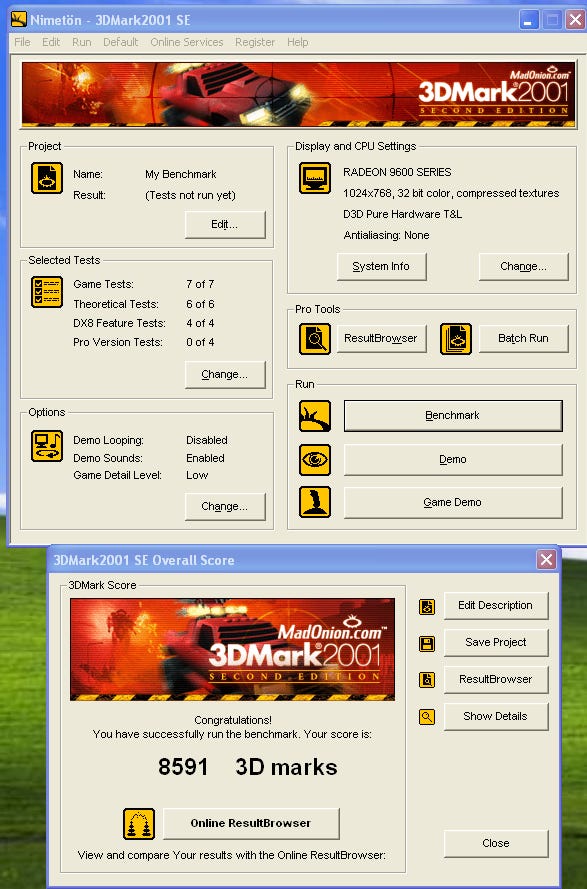
Task: Click the Online ResultBrowser trees icon
Action: [x=139, y=824]
